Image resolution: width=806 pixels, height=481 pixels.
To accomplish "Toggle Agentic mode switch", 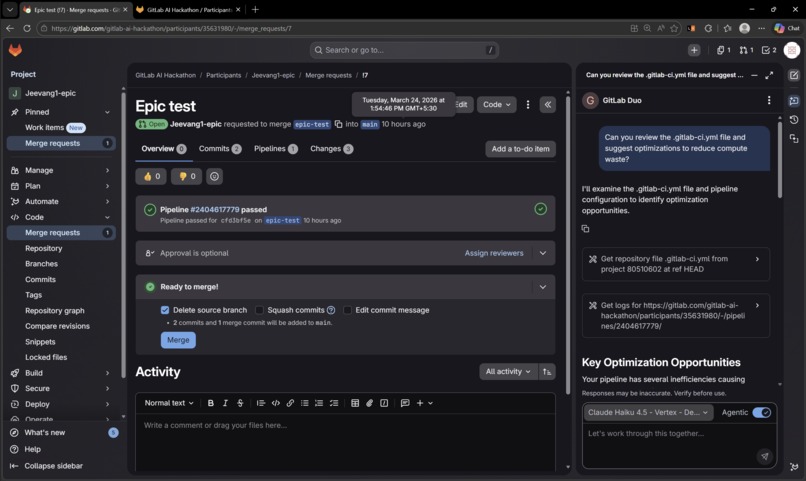I will pos(761,412).
